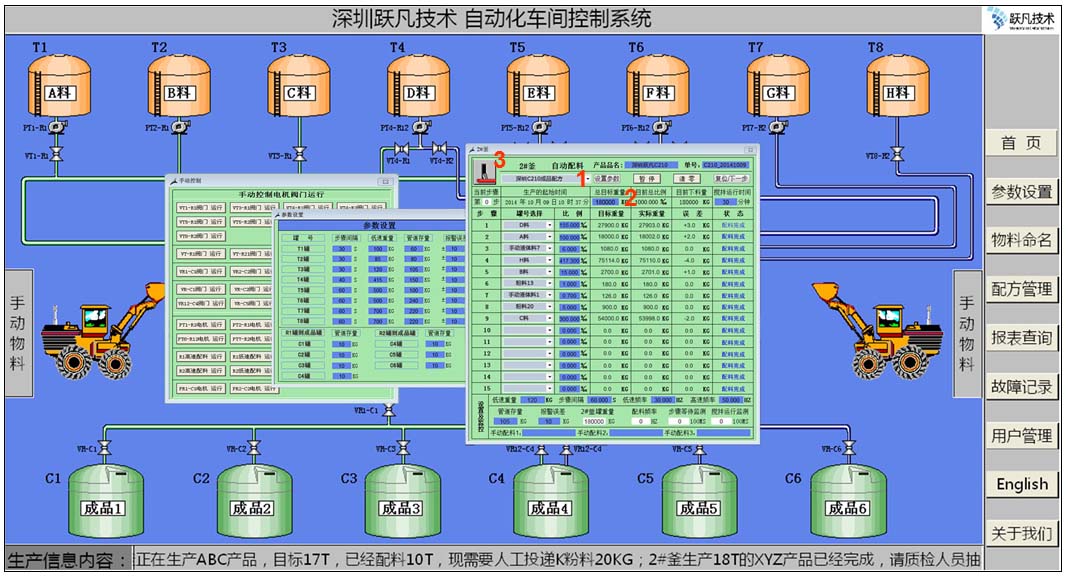Click right 手动物料 side panel
This screenshot has width=1068, height=576.
(967, 334)
